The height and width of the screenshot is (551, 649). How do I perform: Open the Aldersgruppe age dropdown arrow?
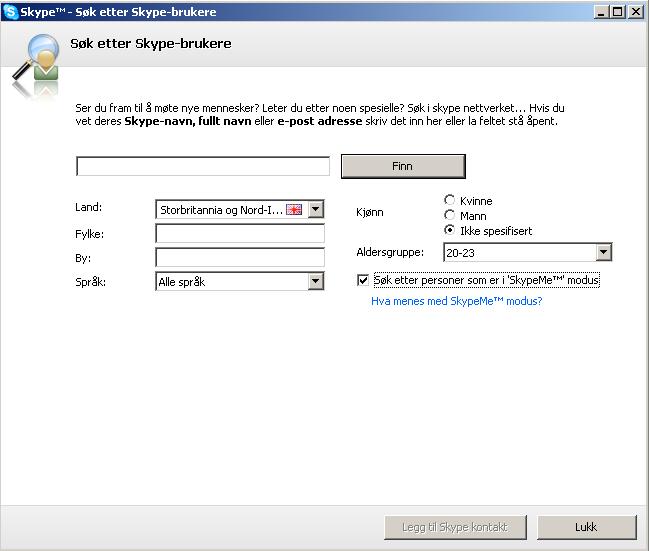tap(603, 252)
